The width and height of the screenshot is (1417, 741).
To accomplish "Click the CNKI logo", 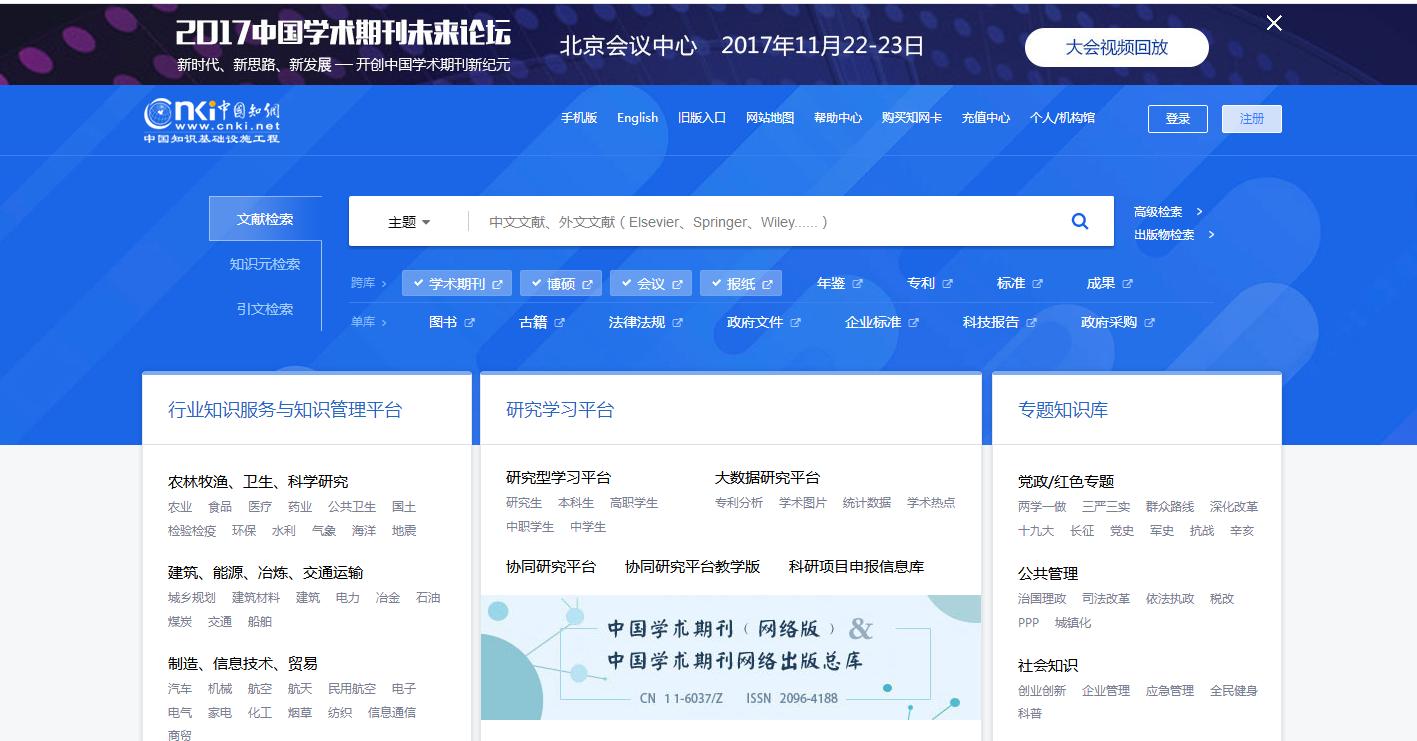I will [212, 121].
